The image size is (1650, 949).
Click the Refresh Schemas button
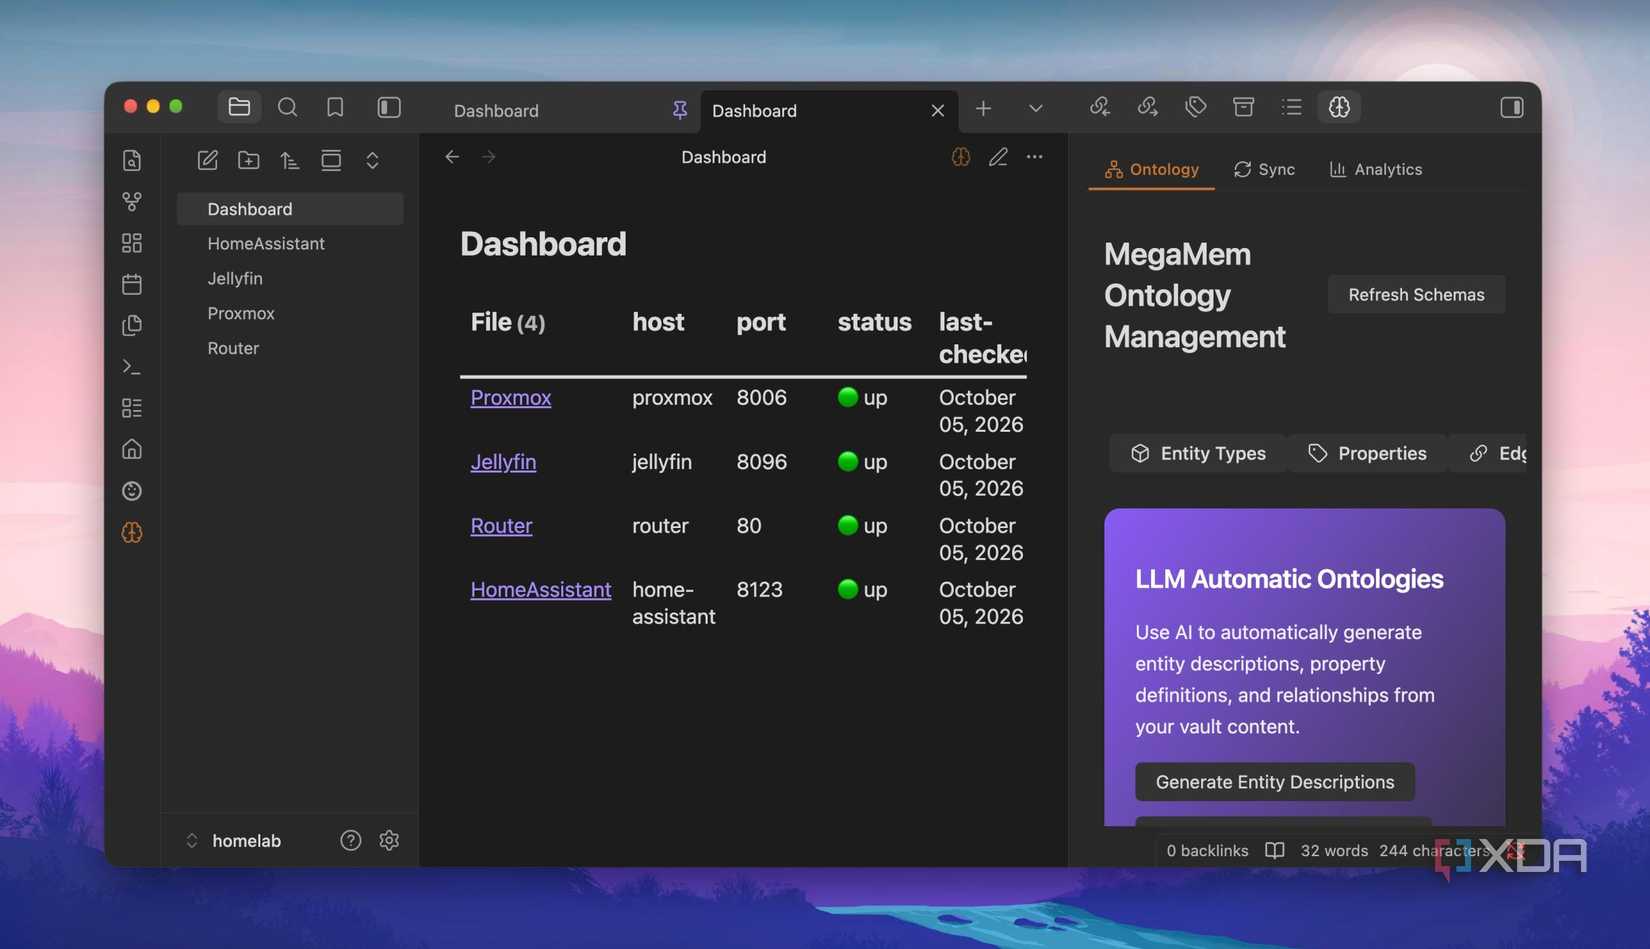tap(1416, 295)
